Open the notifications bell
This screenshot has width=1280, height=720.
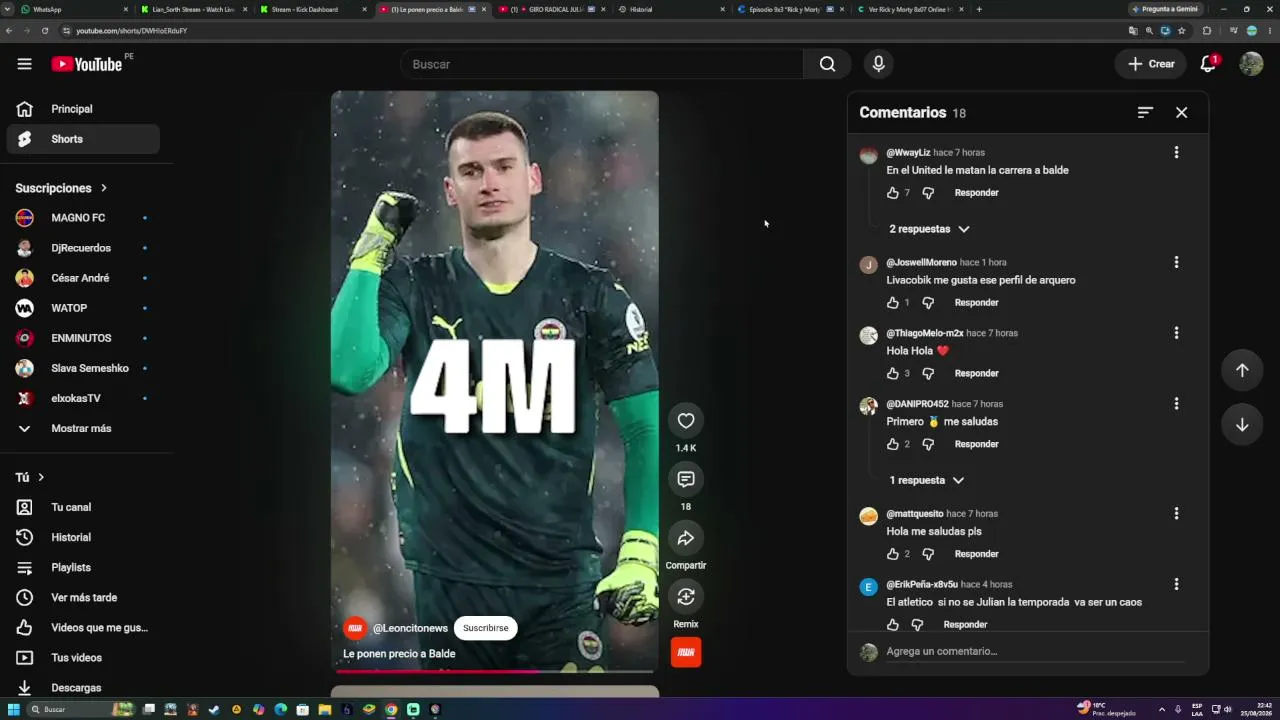(1208, 63)
